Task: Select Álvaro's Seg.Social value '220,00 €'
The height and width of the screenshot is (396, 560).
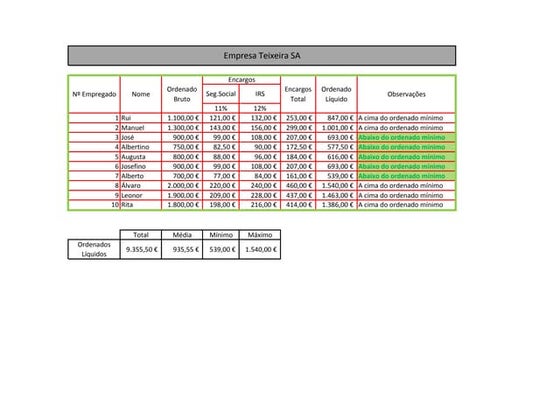Action: (221, 186)
